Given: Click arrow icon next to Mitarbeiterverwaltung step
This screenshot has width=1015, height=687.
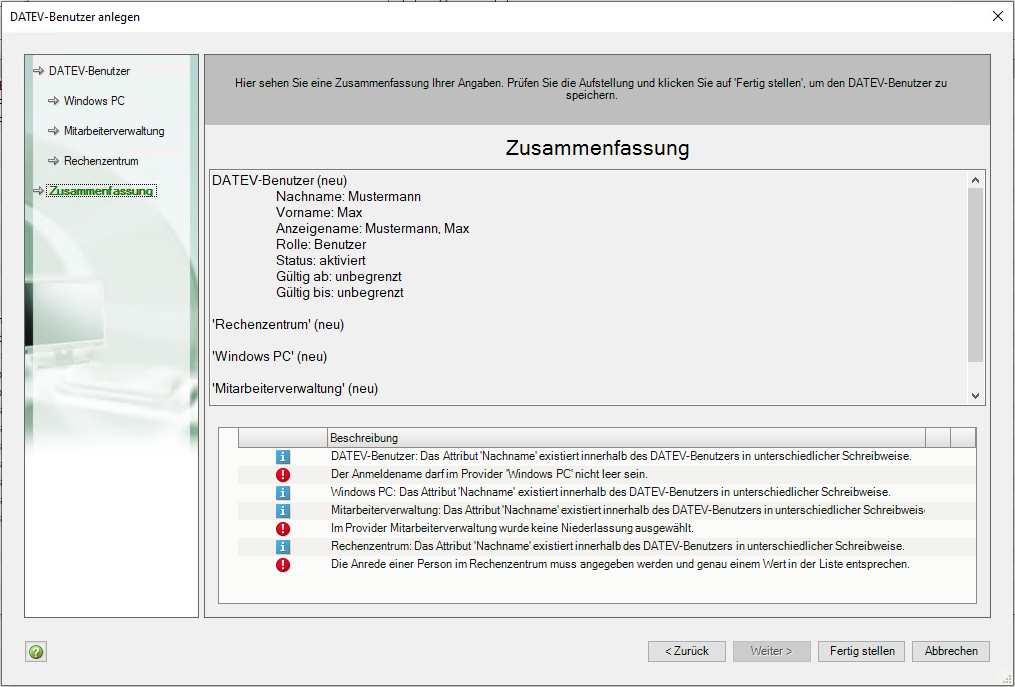Looking at the screenshot, I should coord(54,131).
